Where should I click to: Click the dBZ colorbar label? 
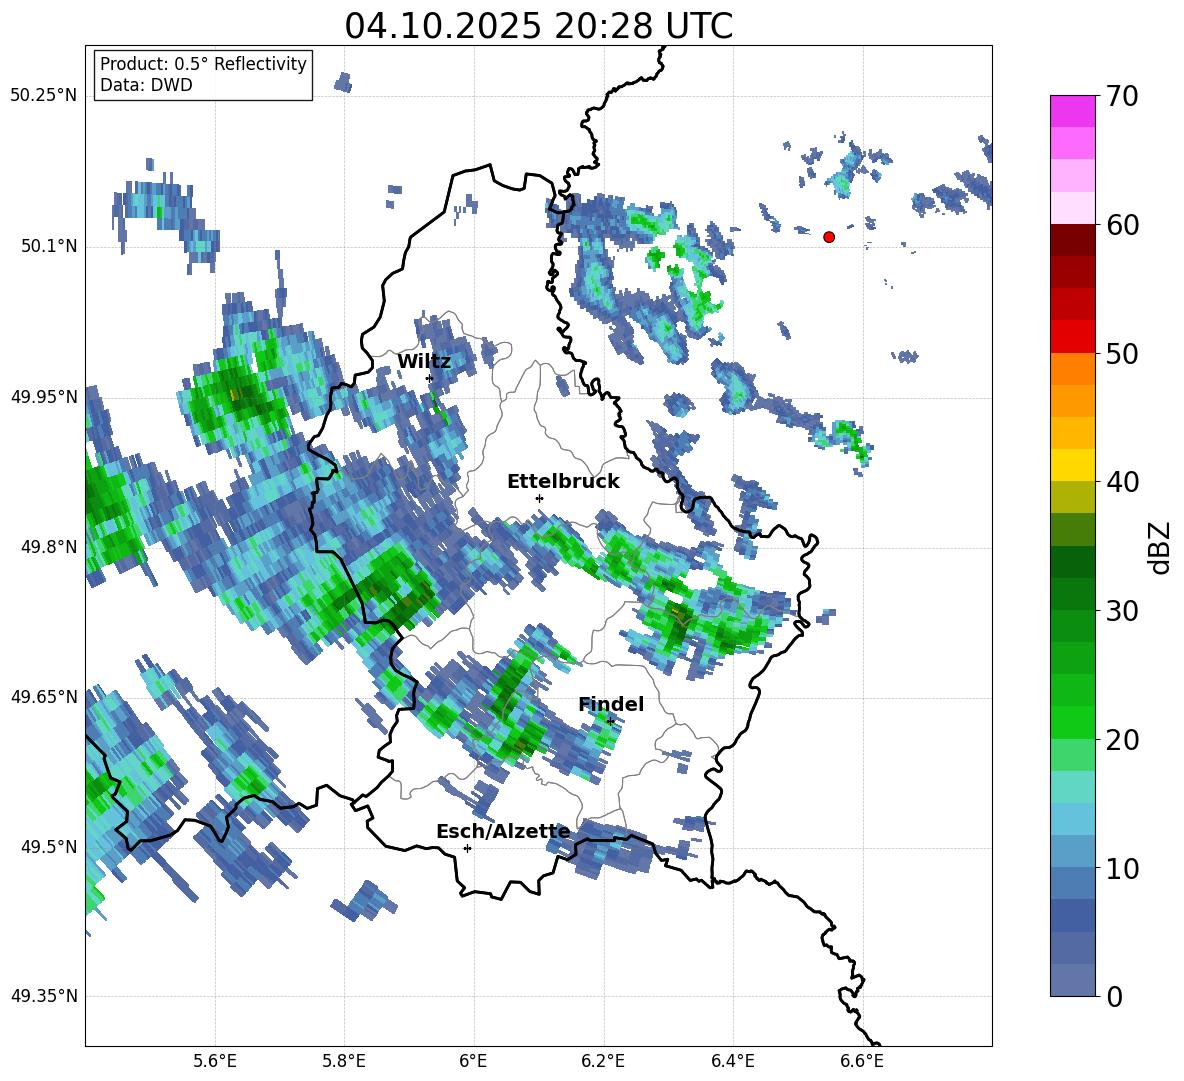(1160, 547)
